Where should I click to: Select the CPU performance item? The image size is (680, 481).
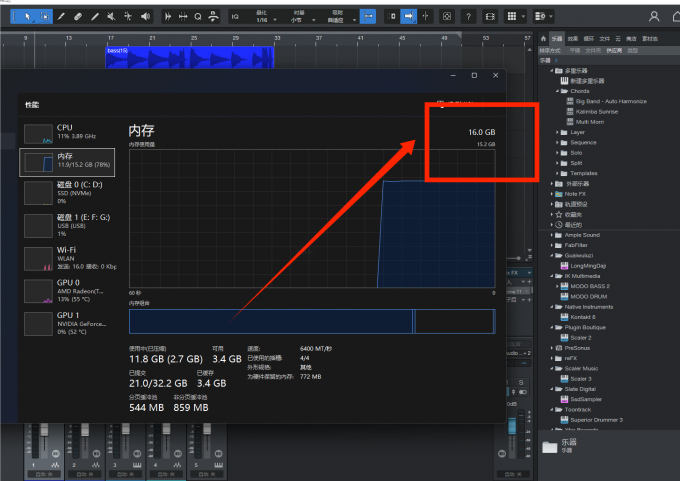click(70, 133)
